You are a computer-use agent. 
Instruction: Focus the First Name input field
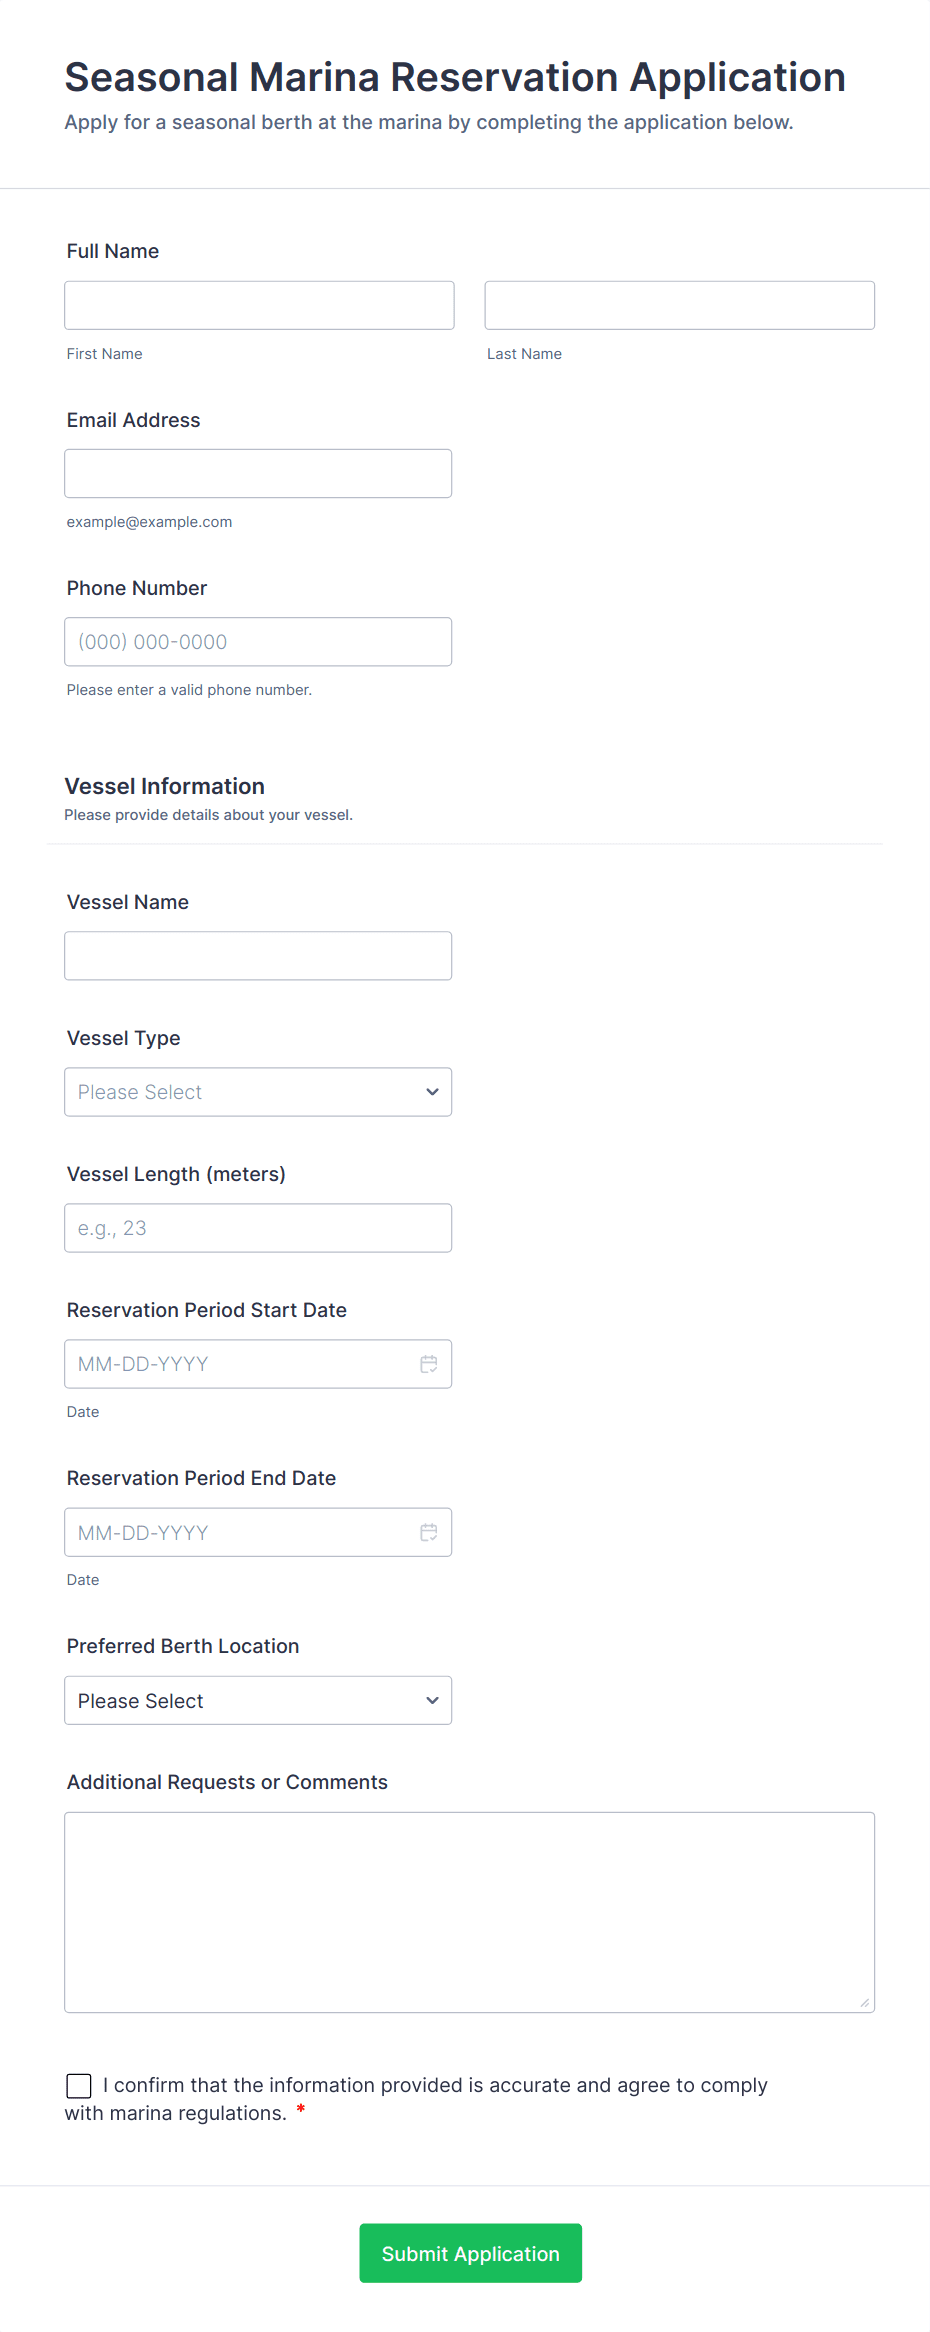[259, 305]
